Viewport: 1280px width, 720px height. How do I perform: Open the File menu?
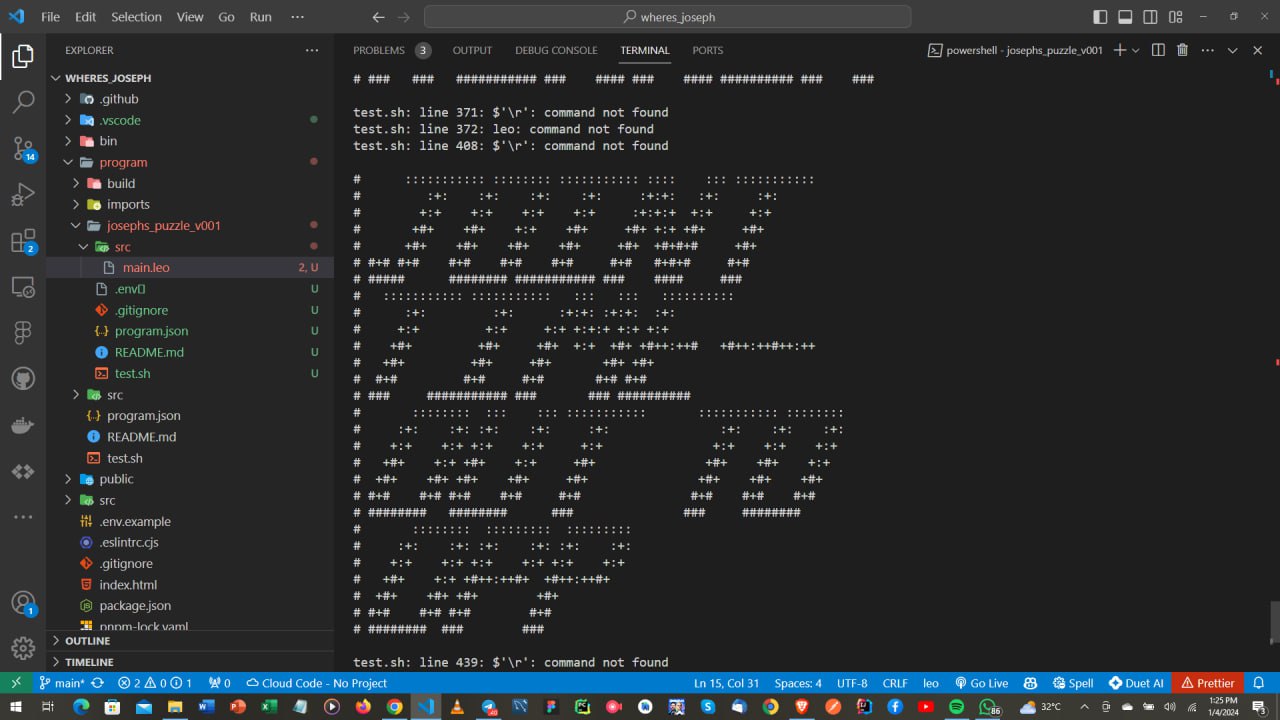coord(51,17)
